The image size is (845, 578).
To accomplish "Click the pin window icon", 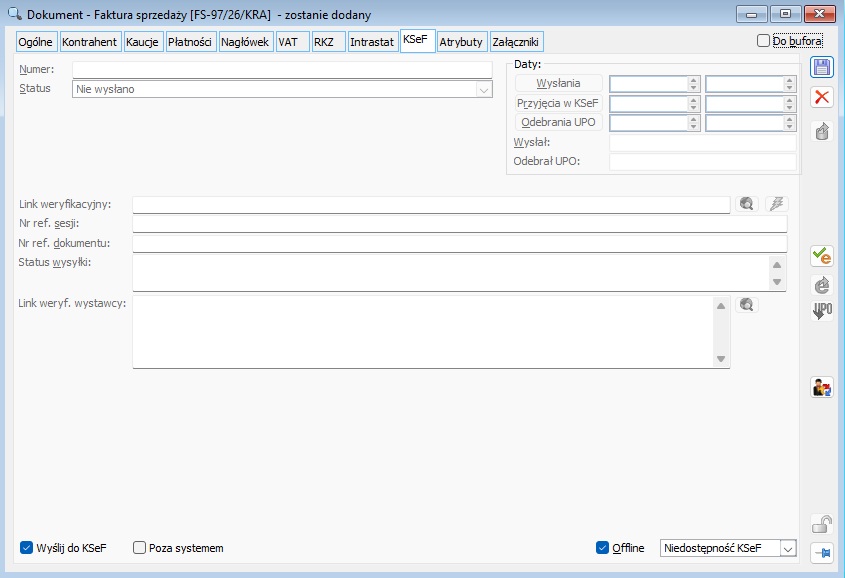I will click(822, 553).
